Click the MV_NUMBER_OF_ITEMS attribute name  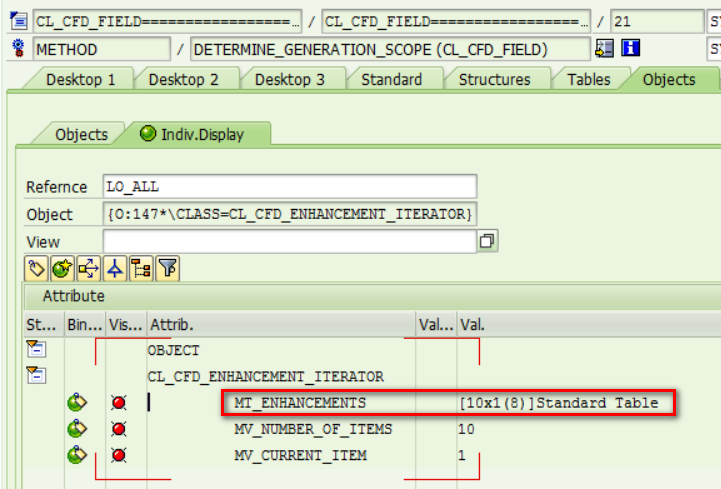[313, 429]
